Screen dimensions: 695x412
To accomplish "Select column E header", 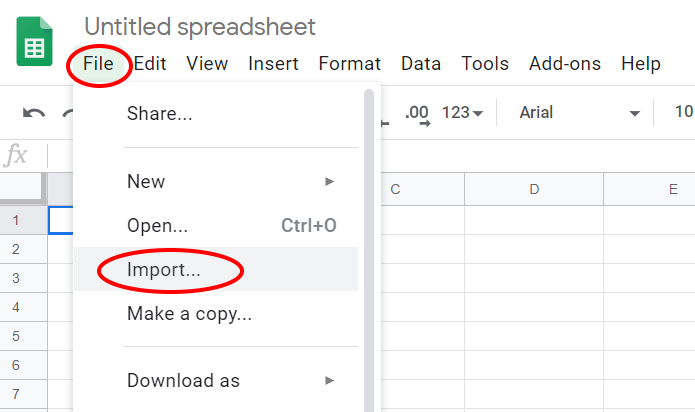I will [x=650, y=189].
